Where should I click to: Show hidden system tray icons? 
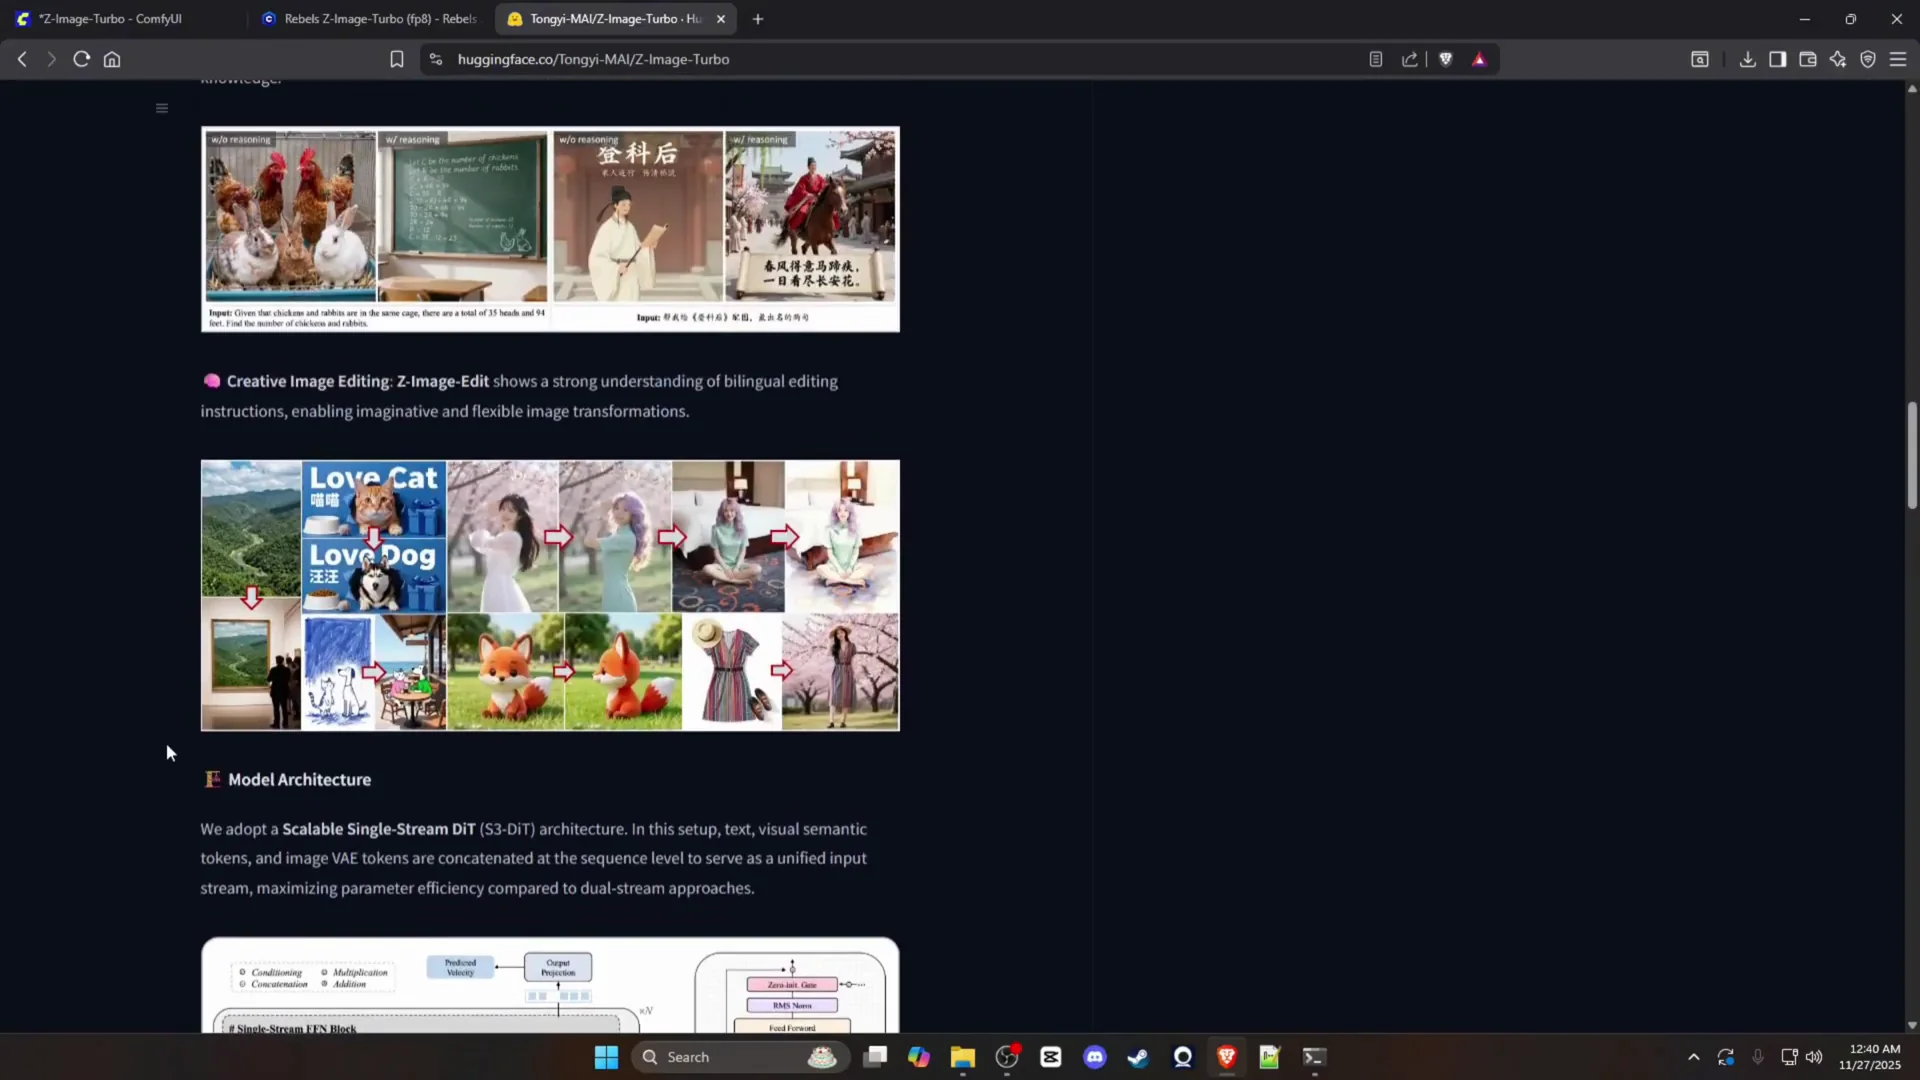(1693, 1057)
